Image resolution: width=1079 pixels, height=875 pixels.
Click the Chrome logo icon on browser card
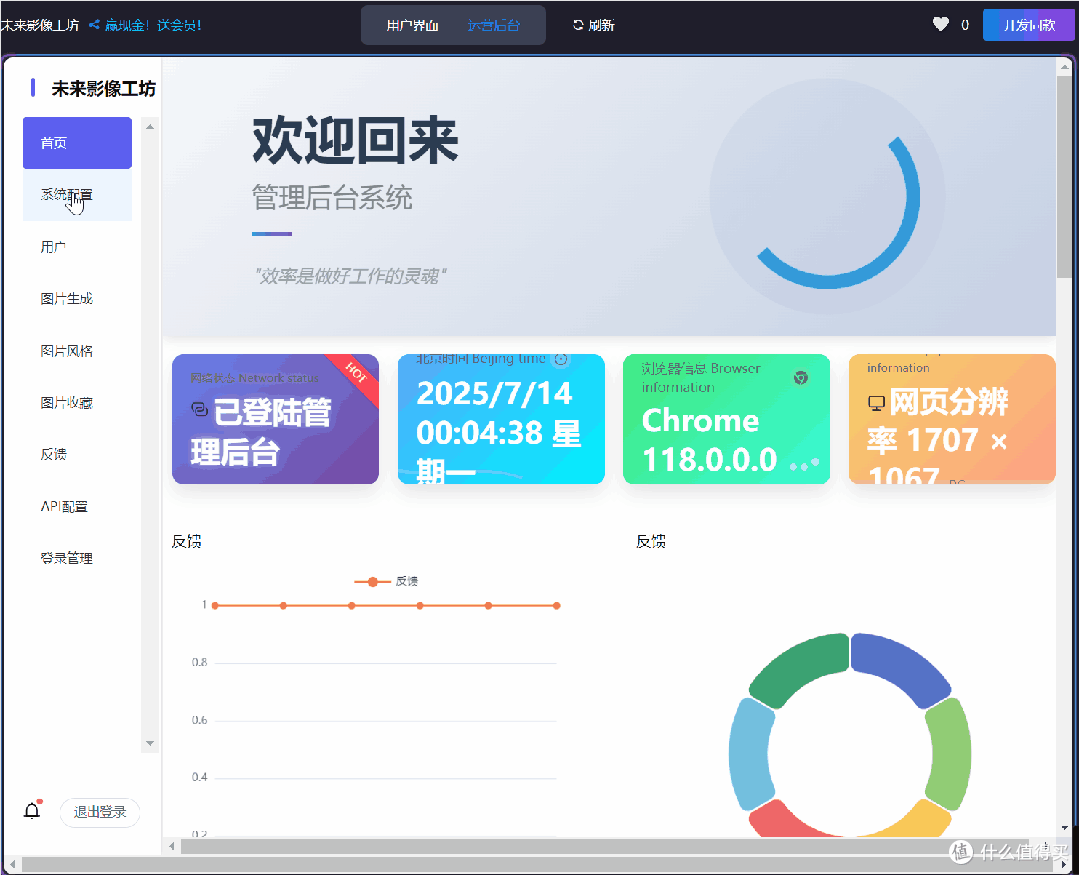800,378
